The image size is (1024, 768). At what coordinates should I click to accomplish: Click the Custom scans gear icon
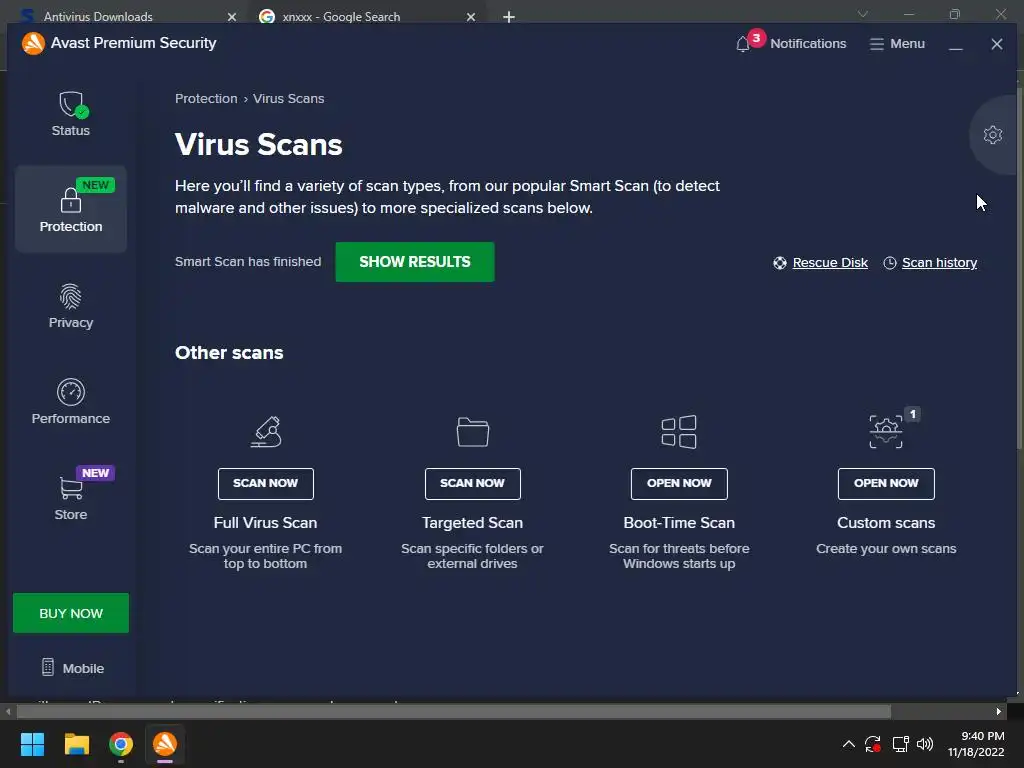[886, 432]
